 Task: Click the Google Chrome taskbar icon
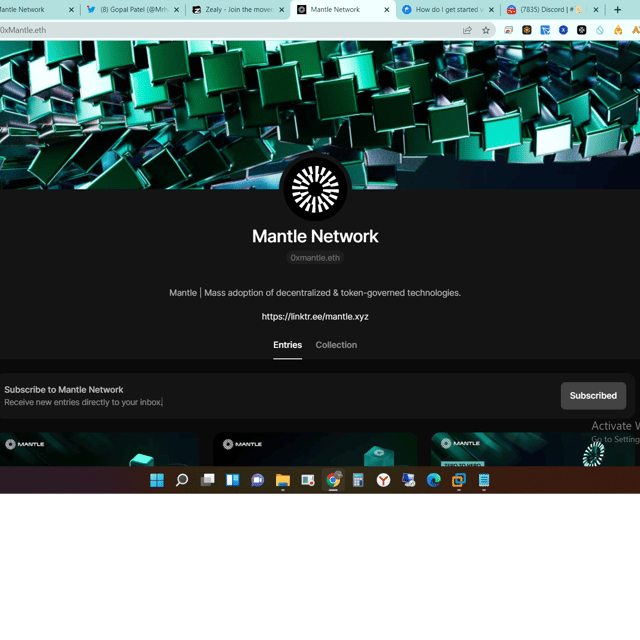click(333, 480)
